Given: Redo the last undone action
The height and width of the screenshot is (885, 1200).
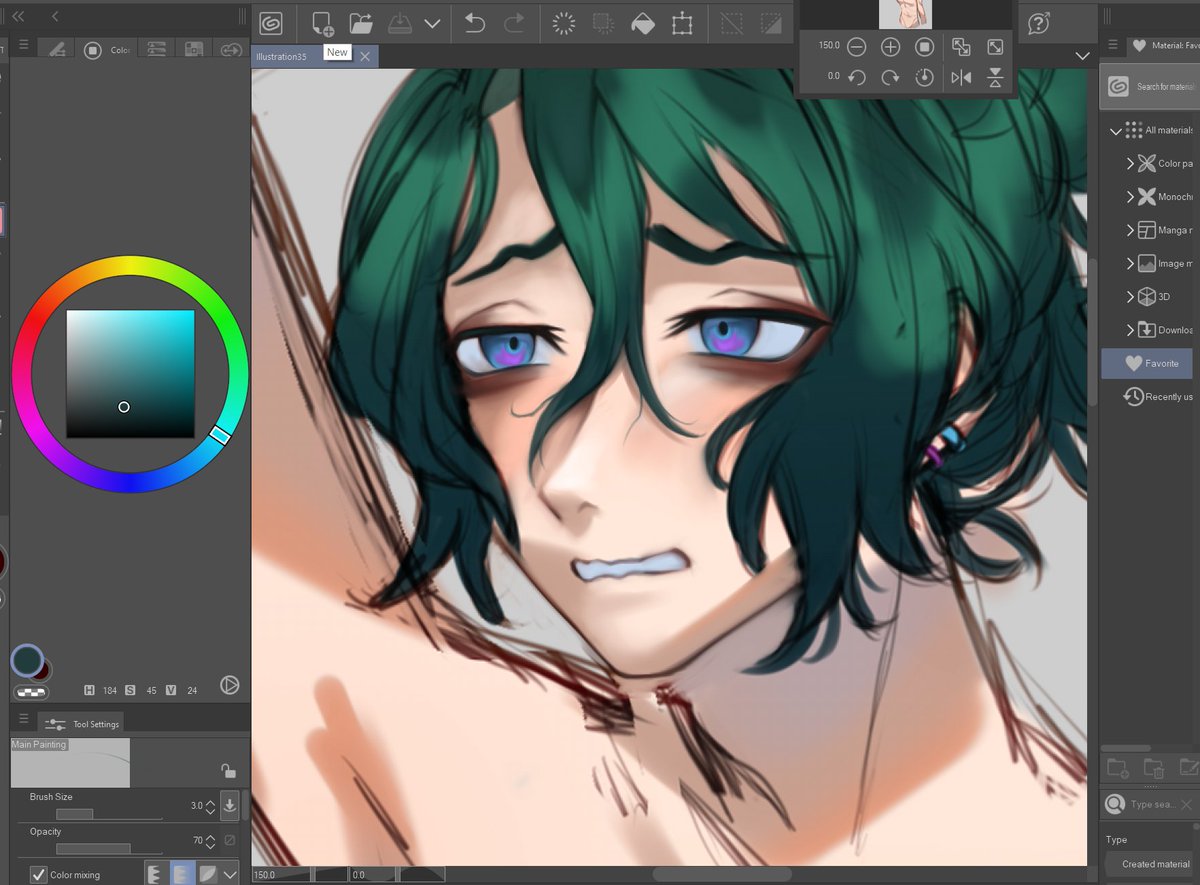Looking at the screenshot, I should [514, 23].
